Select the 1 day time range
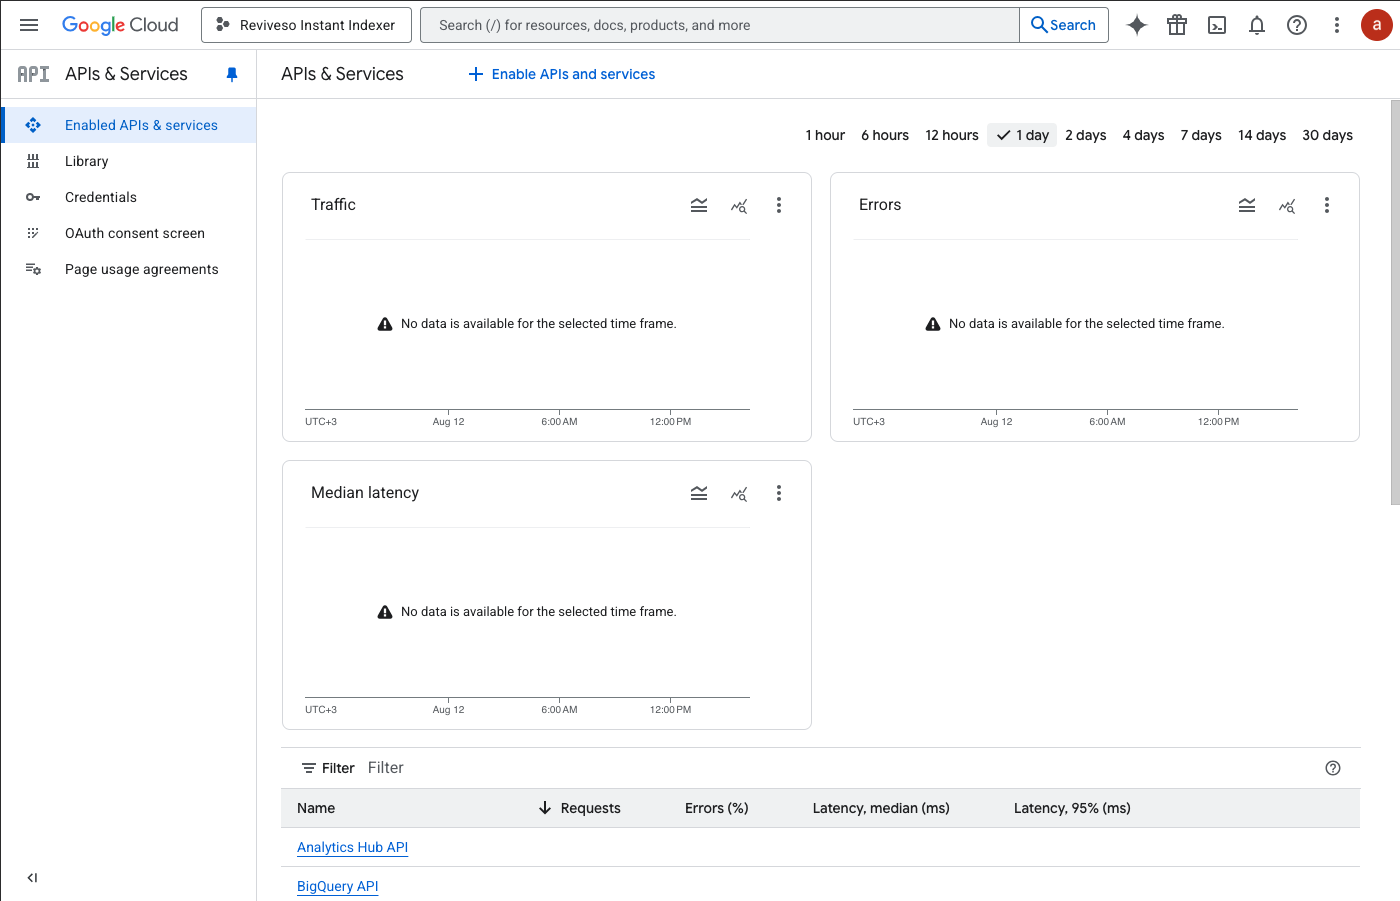Screen dimensions: 1400x901 click(x=1022, y=135)
